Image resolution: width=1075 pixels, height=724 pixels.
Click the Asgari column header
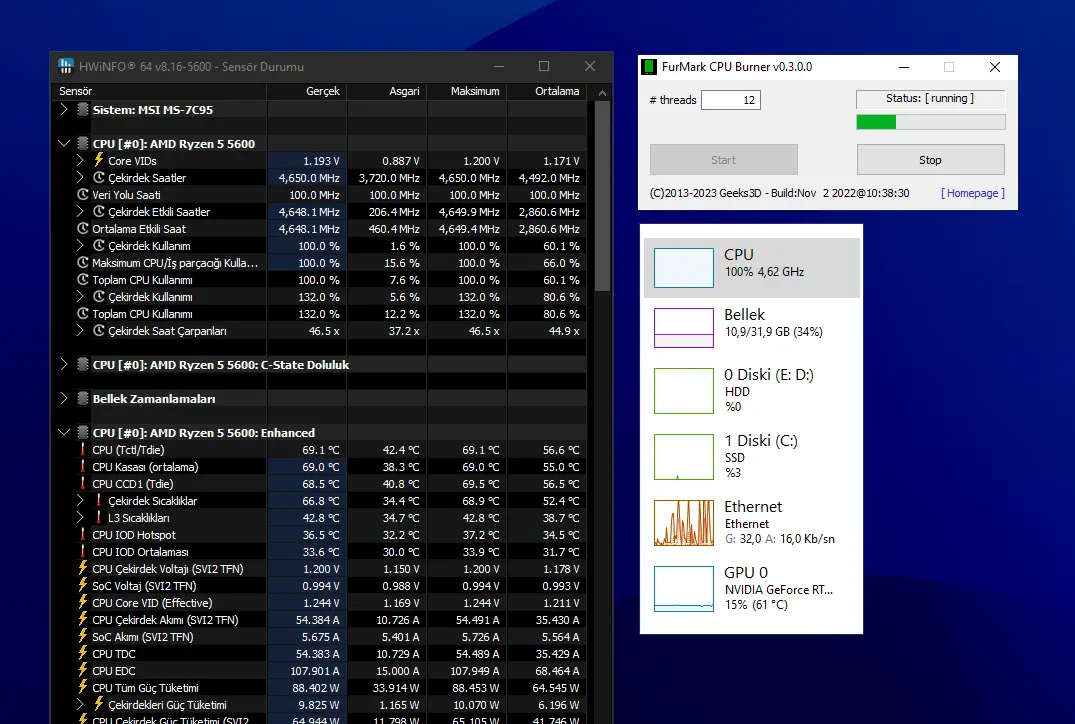[387, 91]
